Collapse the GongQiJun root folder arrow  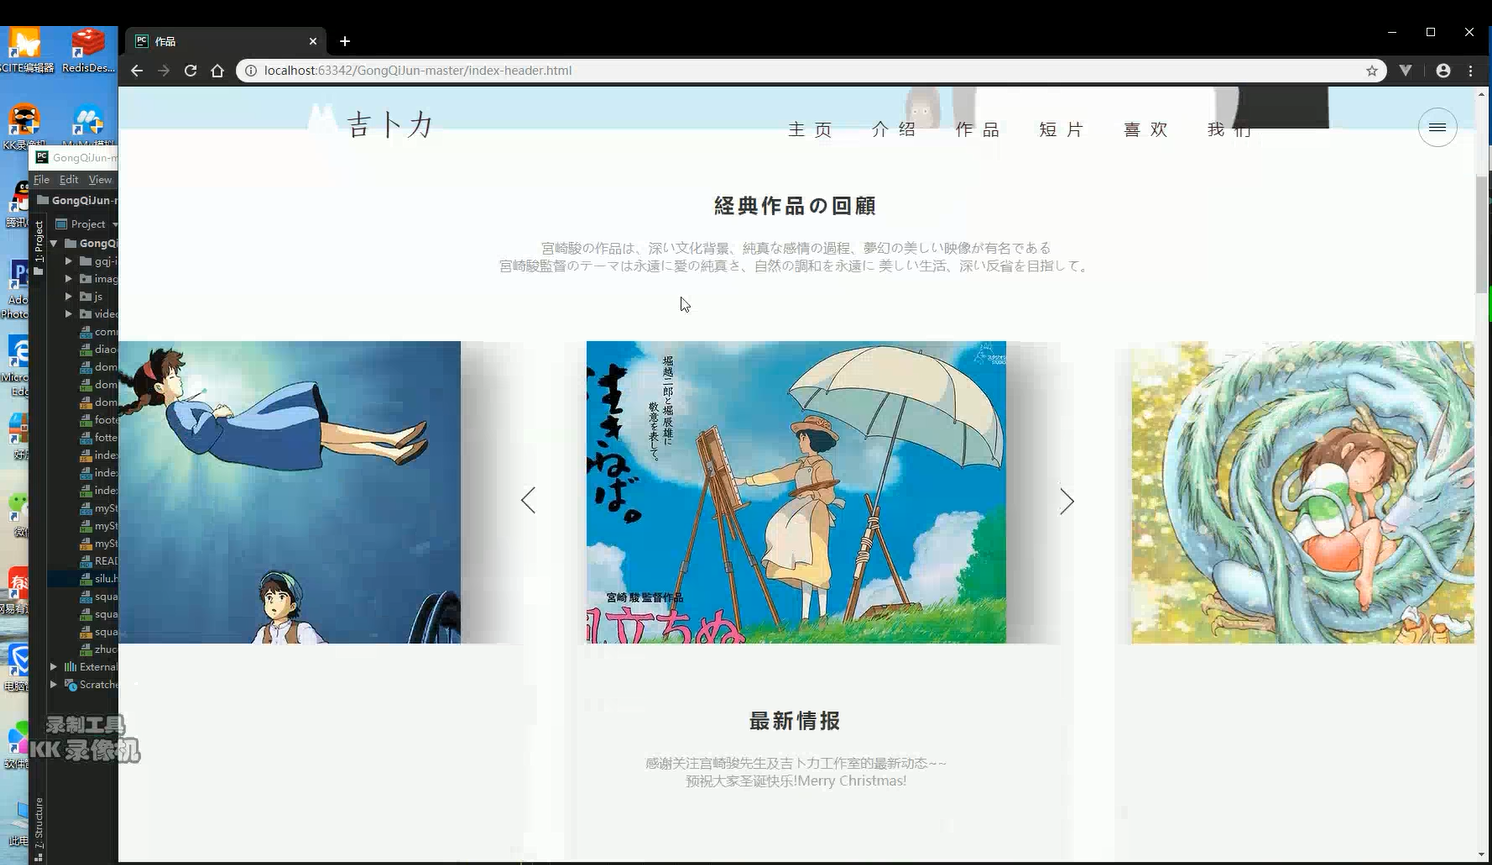[x=54, y=243]
